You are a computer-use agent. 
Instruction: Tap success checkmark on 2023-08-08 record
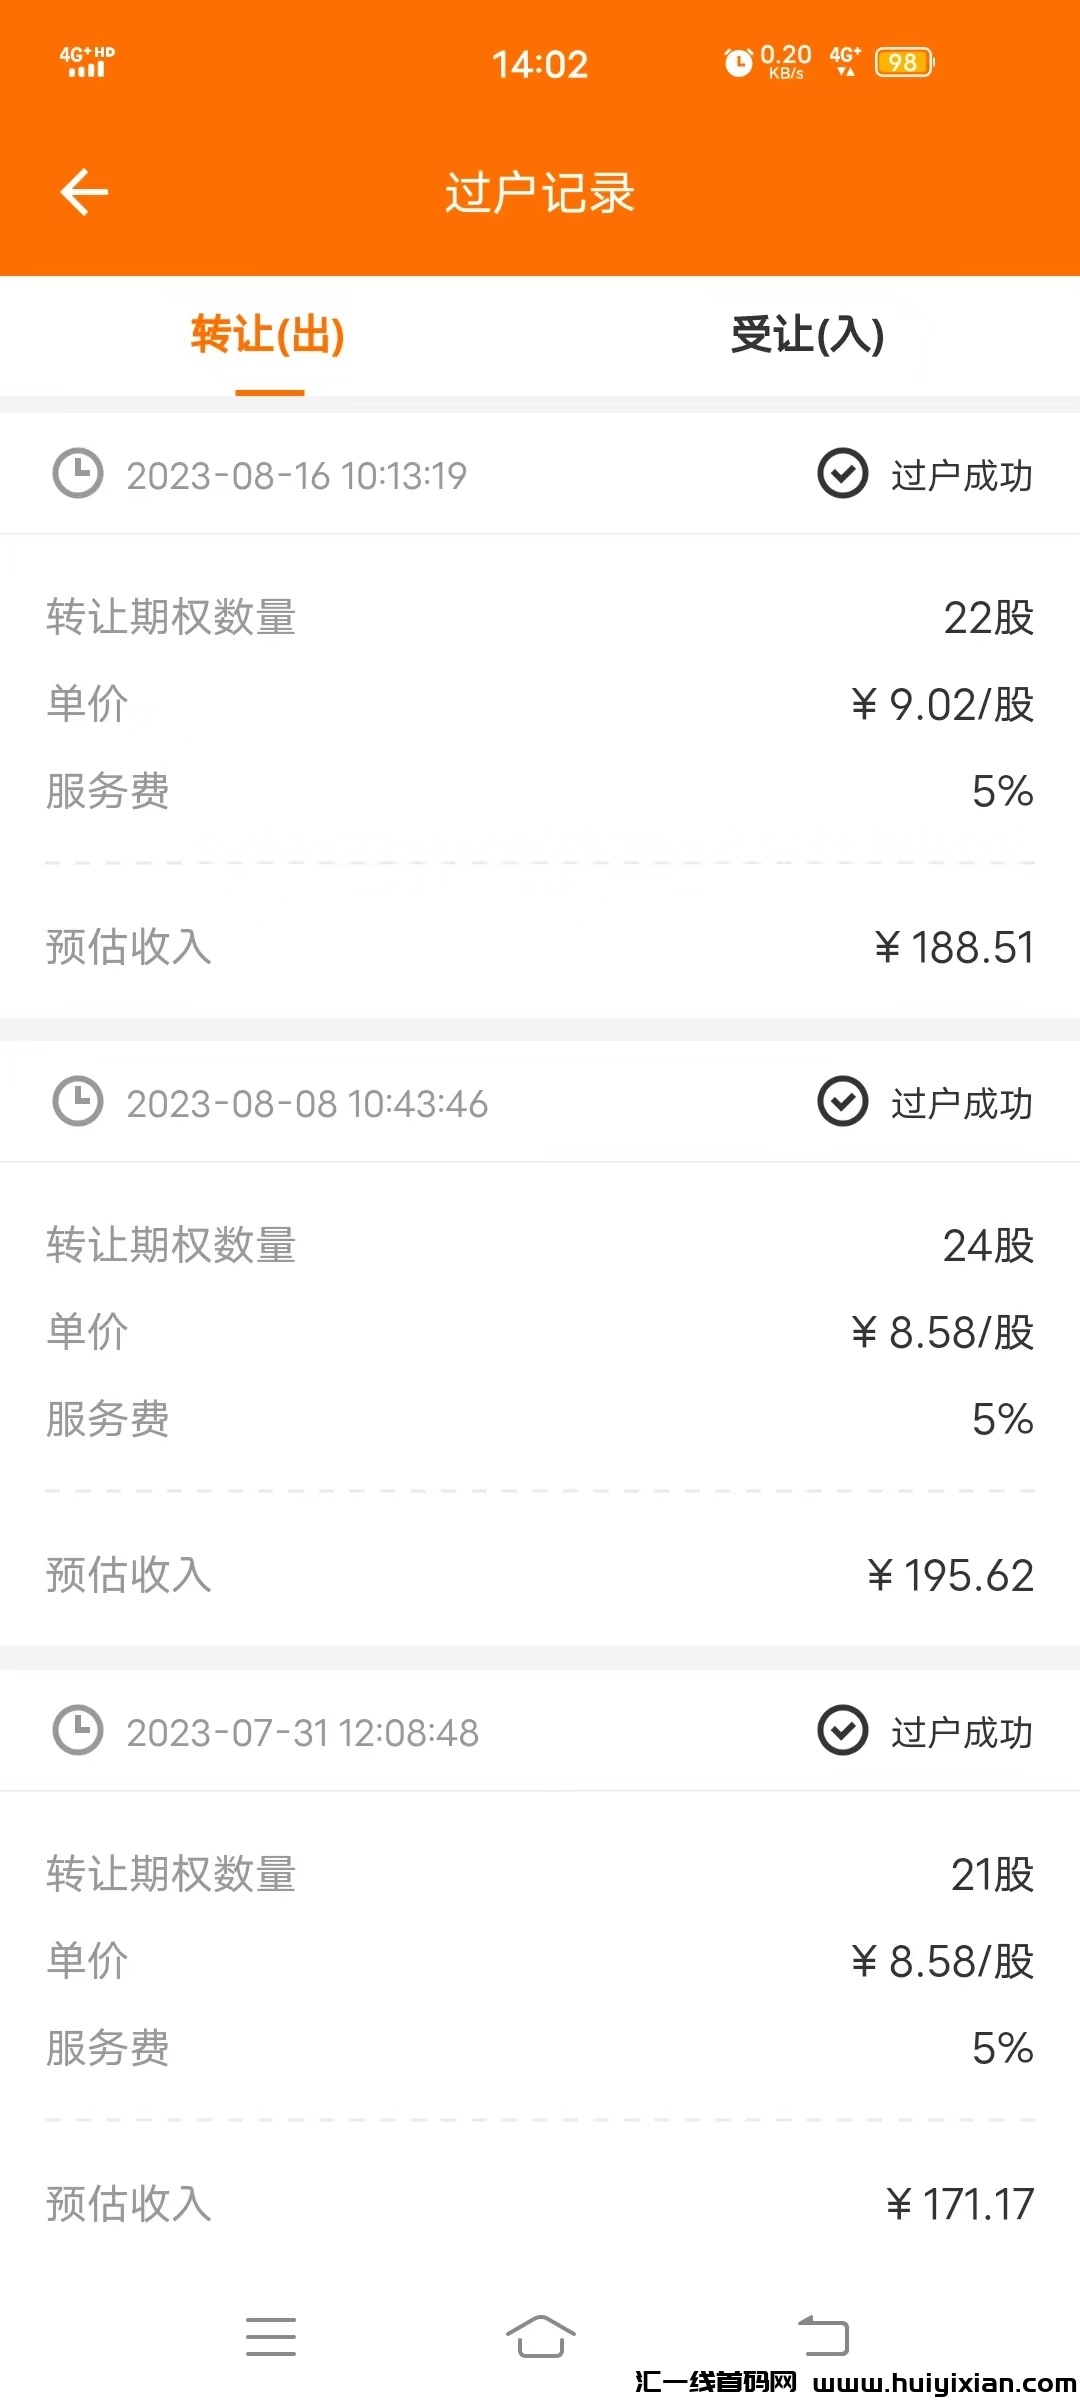click(x=843, y=1102)
